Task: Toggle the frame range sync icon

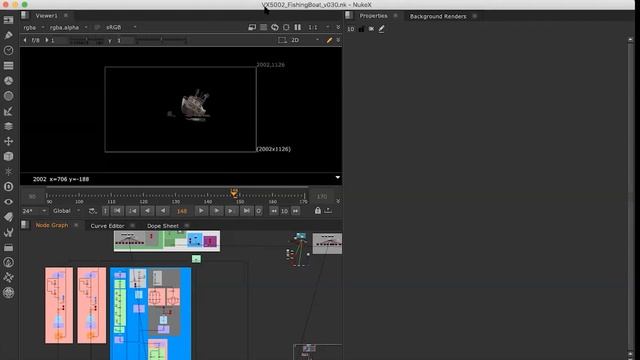Action: tap(328, 211)
